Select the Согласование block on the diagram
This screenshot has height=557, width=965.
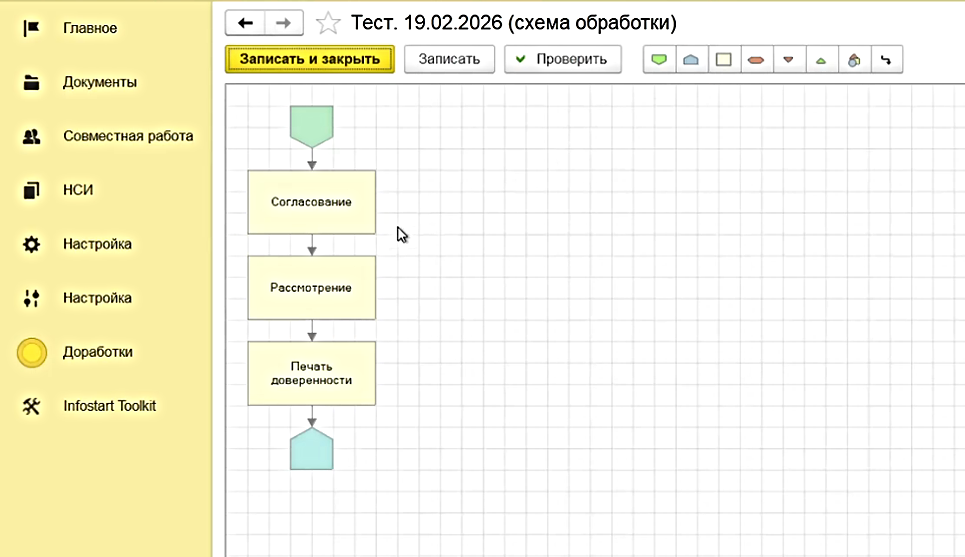point(311,202)
